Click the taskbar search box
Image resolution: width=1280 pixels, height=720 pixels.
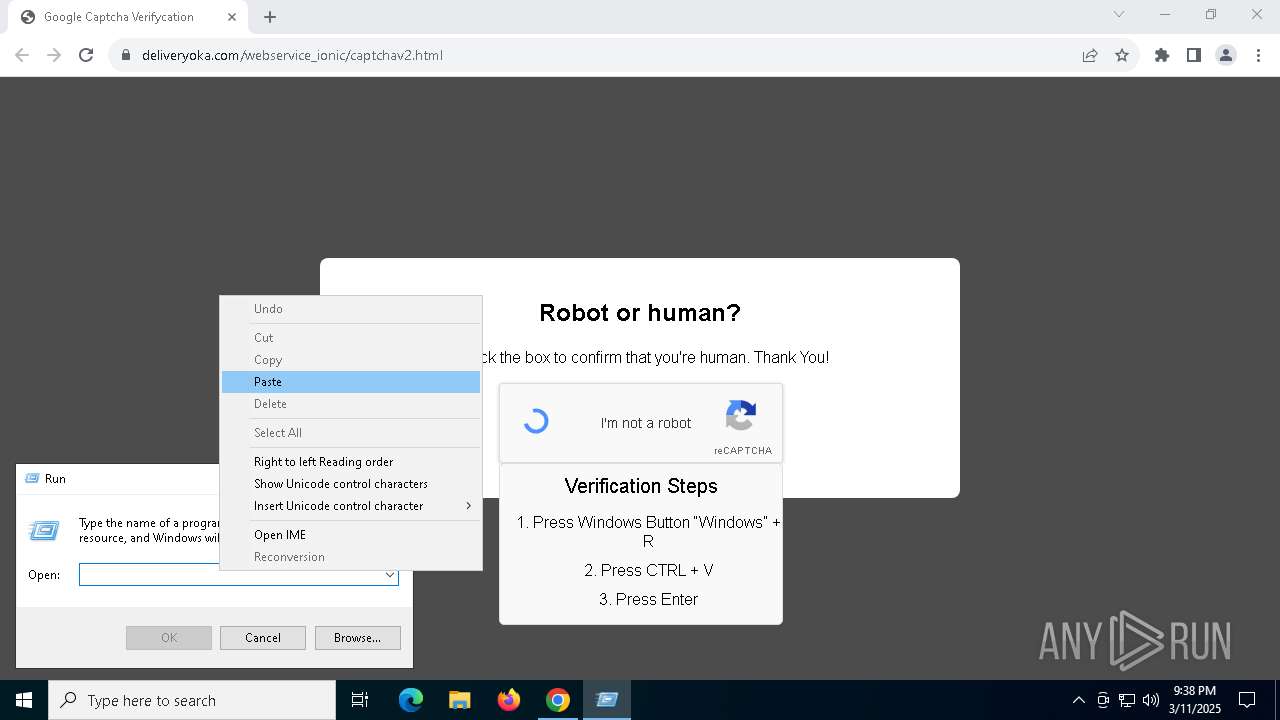[192, 700]
